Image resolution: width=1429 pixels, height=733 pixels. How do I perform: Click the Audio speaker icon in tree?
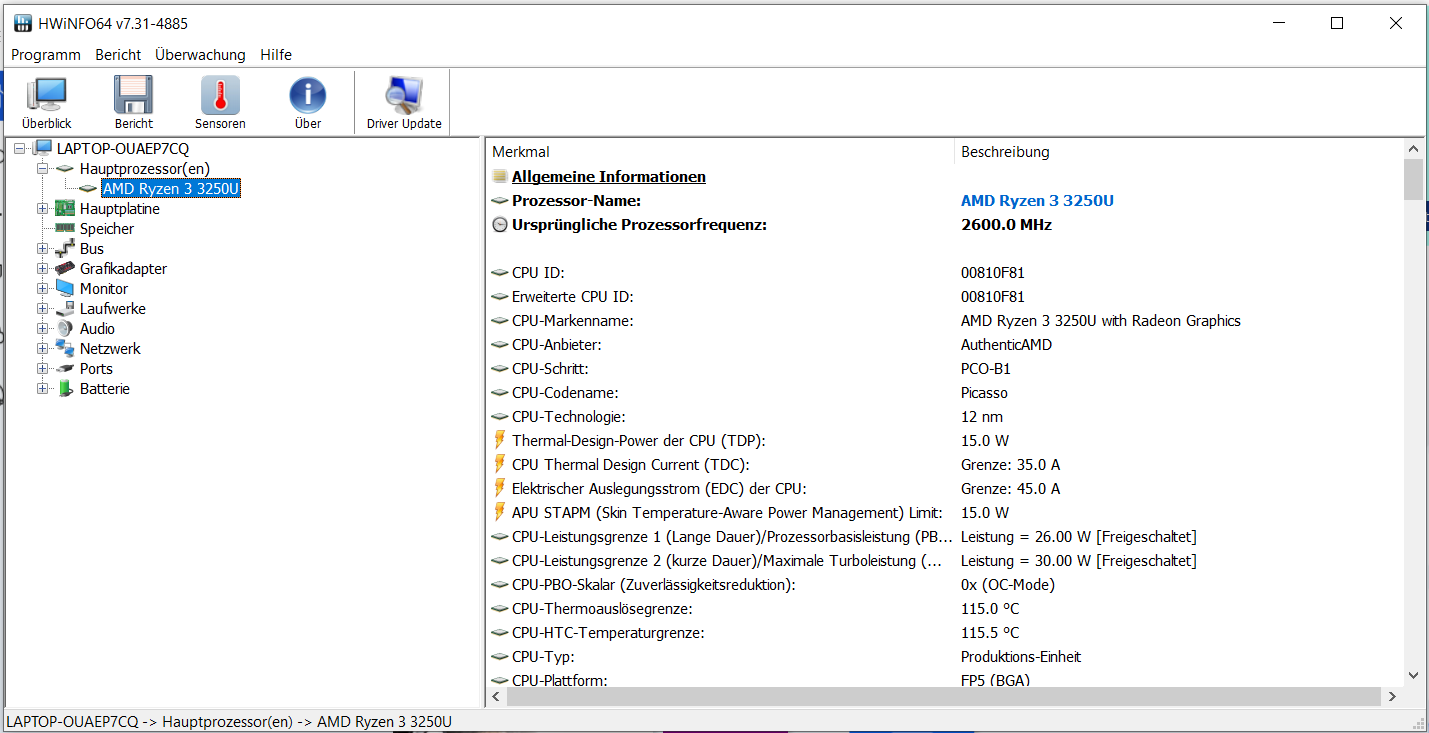pos(65,329)
